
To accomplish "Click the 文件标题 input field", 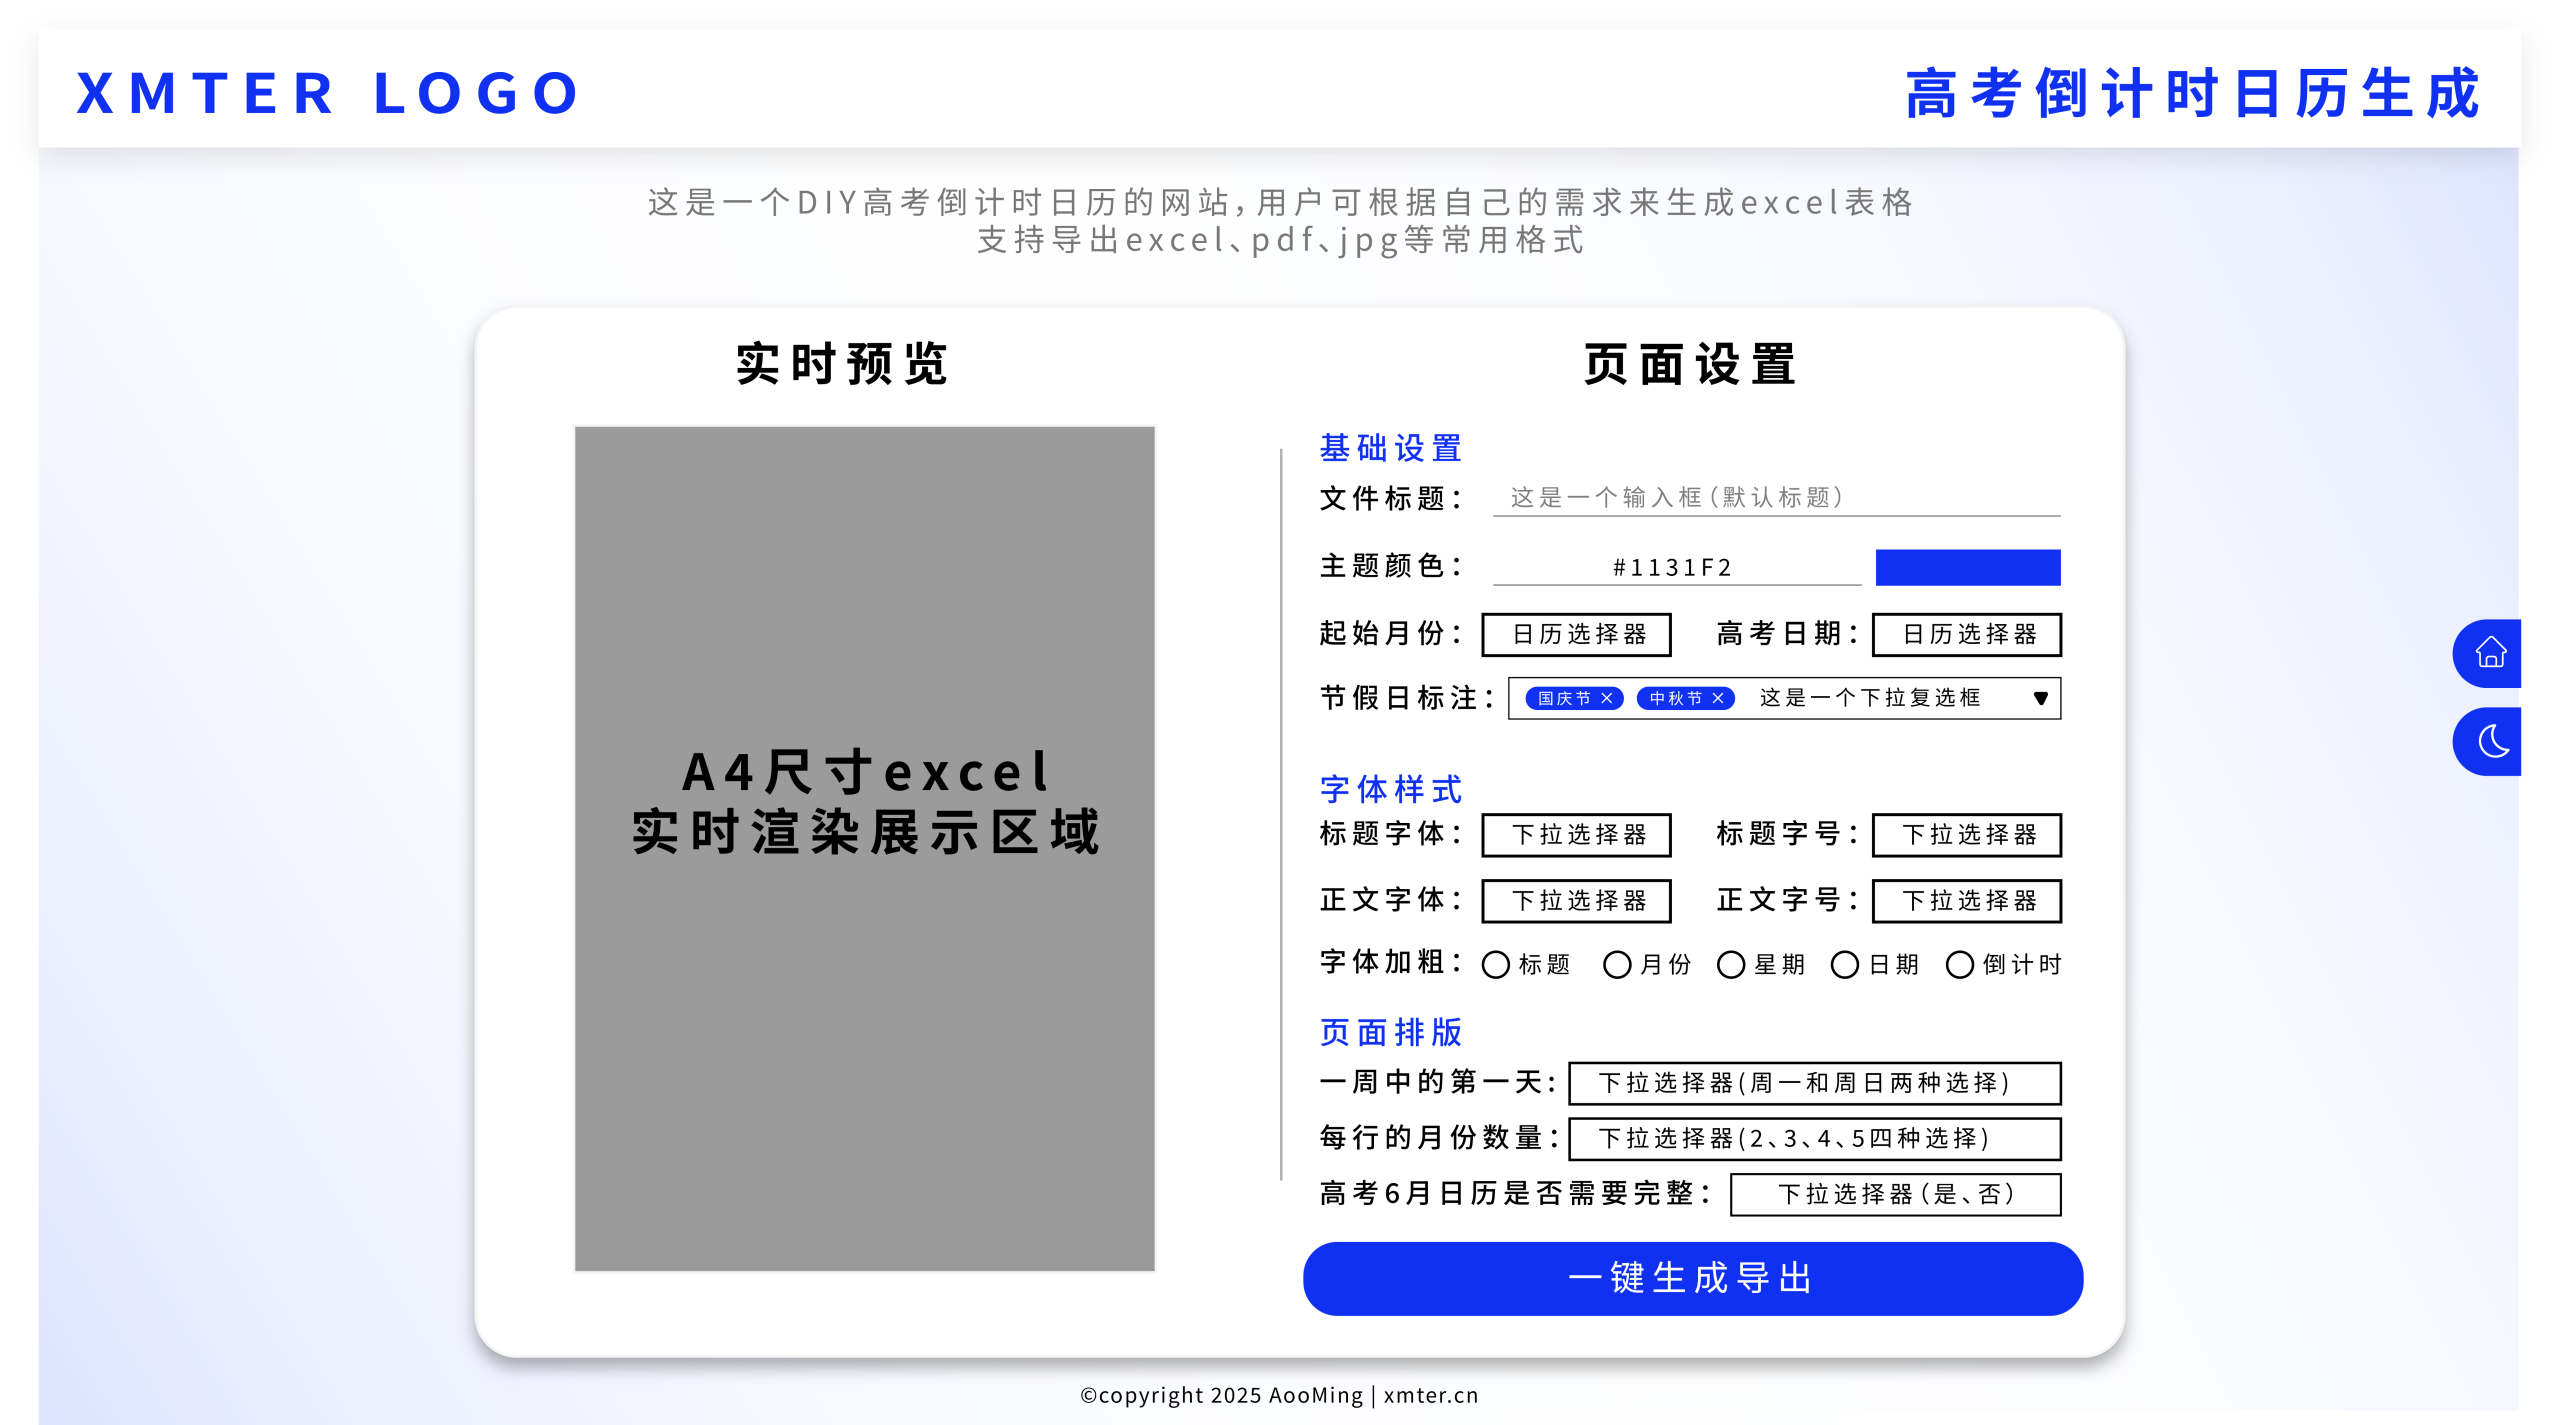I will click(1776, 498).
